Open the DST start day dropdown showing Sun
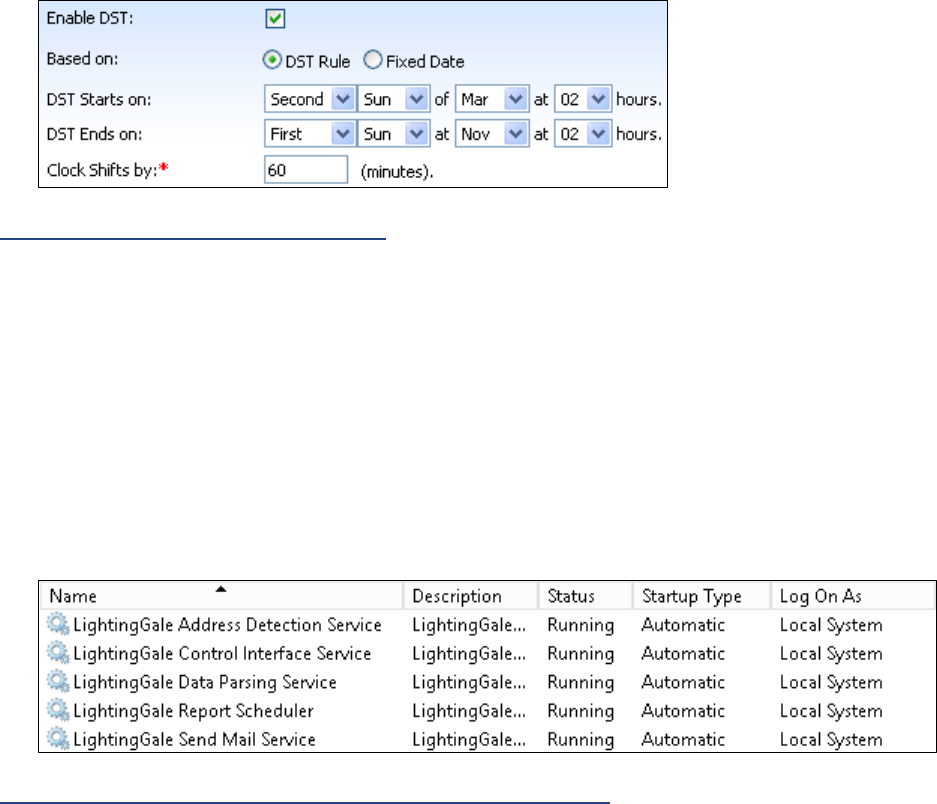Image resolution: width=937 pixels, height=804 pixels. (393, 99)
